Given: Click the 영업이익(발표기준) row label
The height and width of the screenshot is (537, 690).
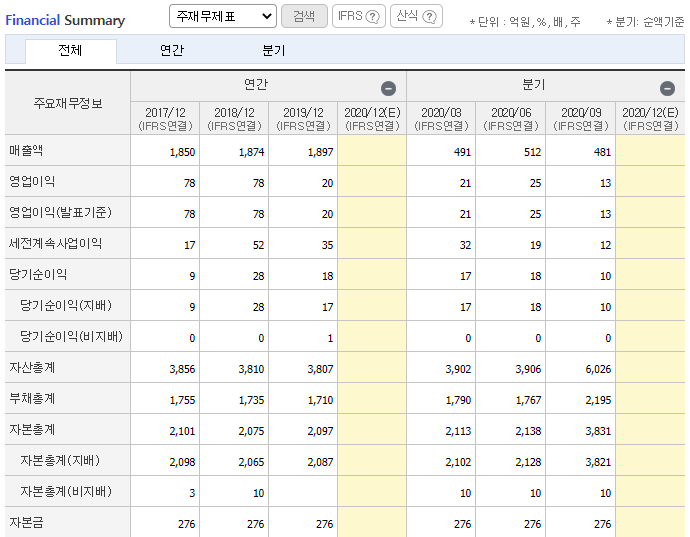Looking at the screenshot, I should click(x=61, y=213).
